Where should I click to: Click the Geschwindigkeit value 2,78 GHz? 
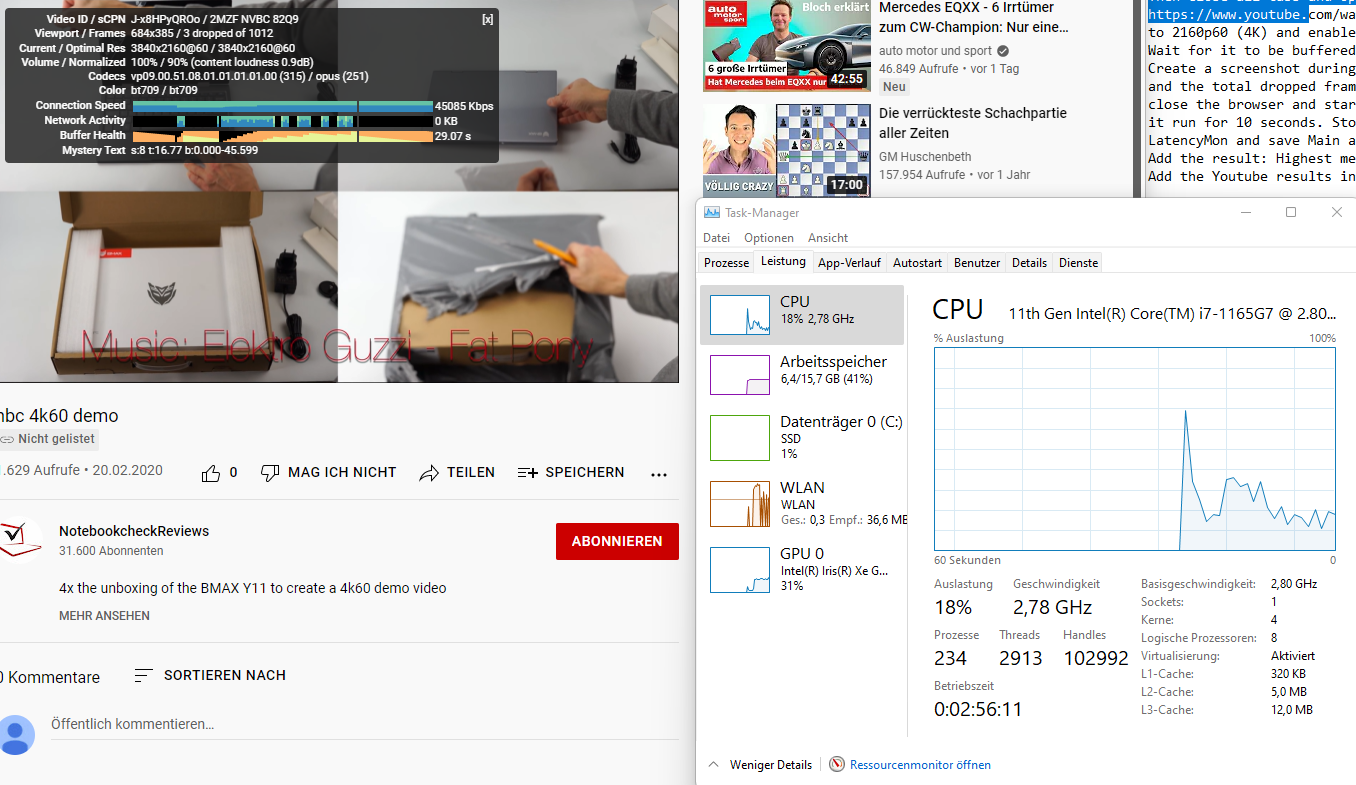tap(1052, 607)
